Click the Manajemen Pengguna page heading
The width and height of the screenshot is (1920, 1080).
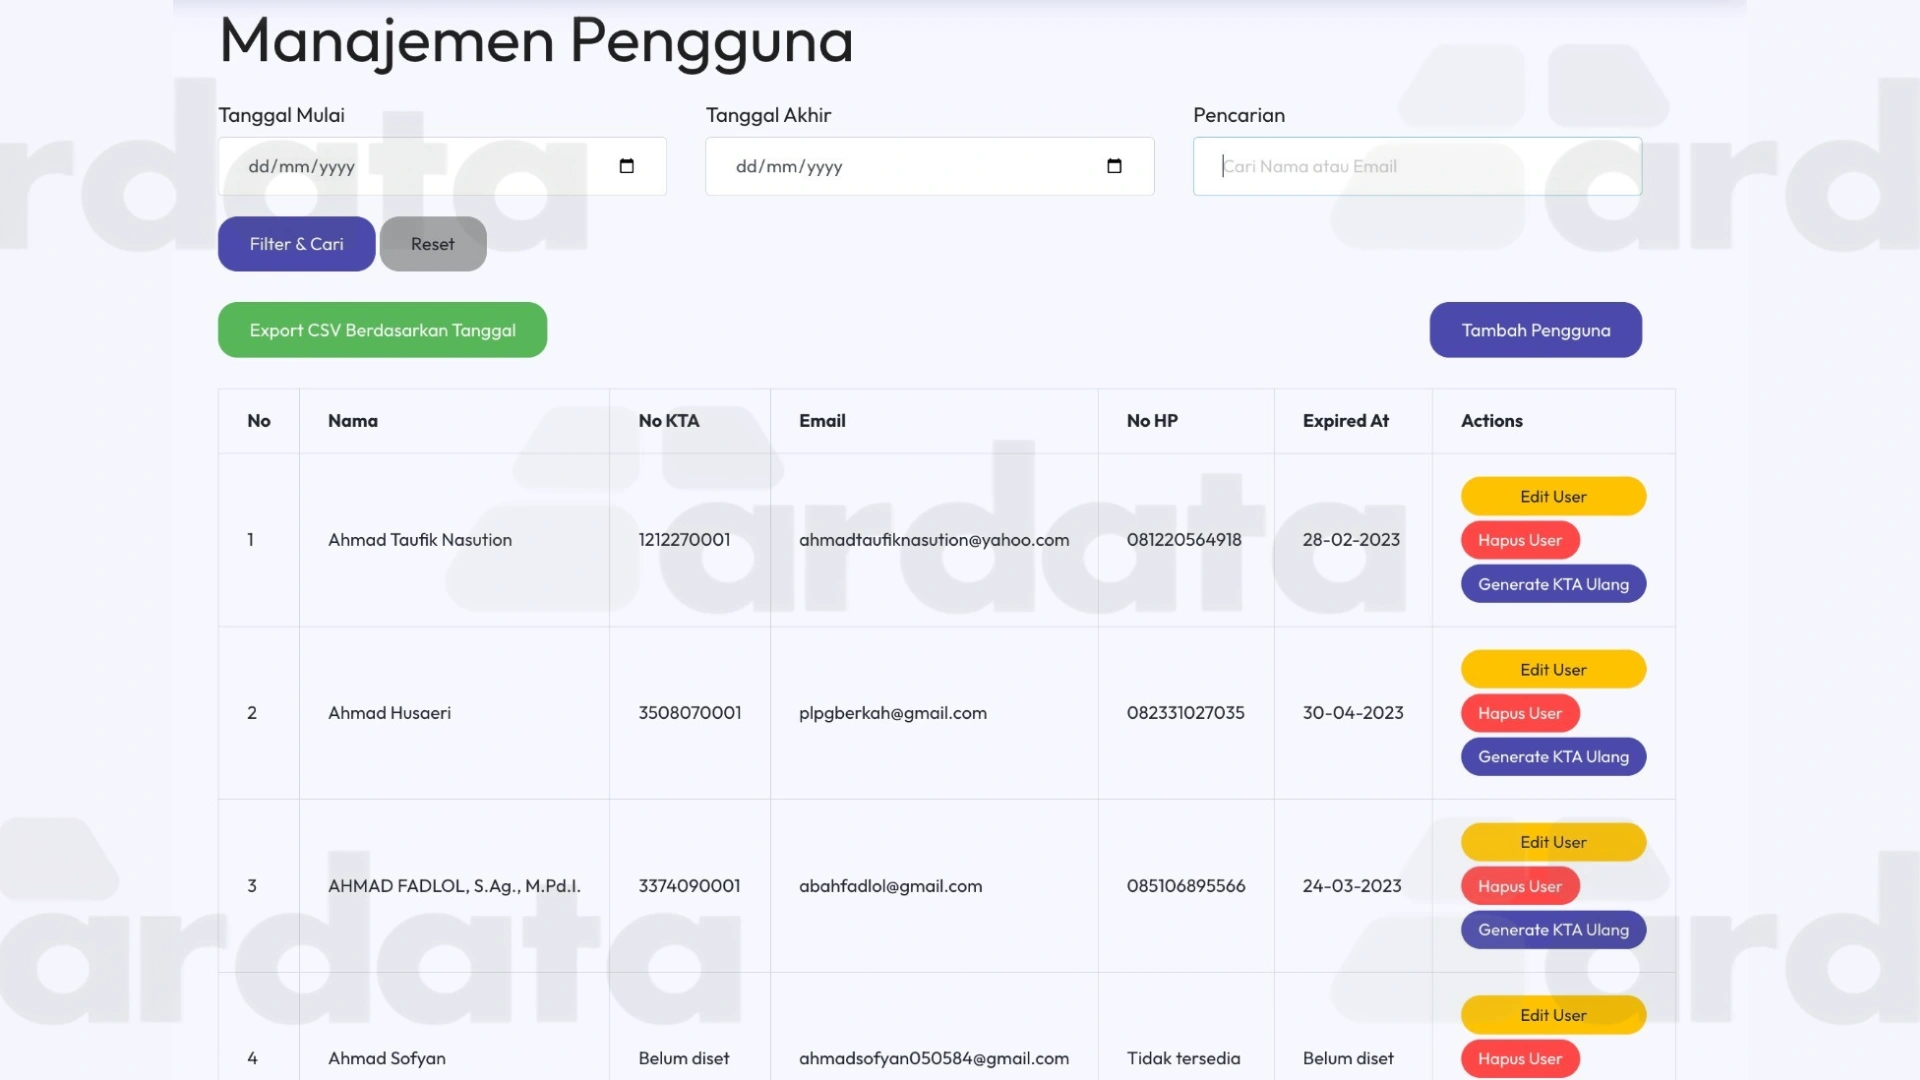[x=536, y=42]
